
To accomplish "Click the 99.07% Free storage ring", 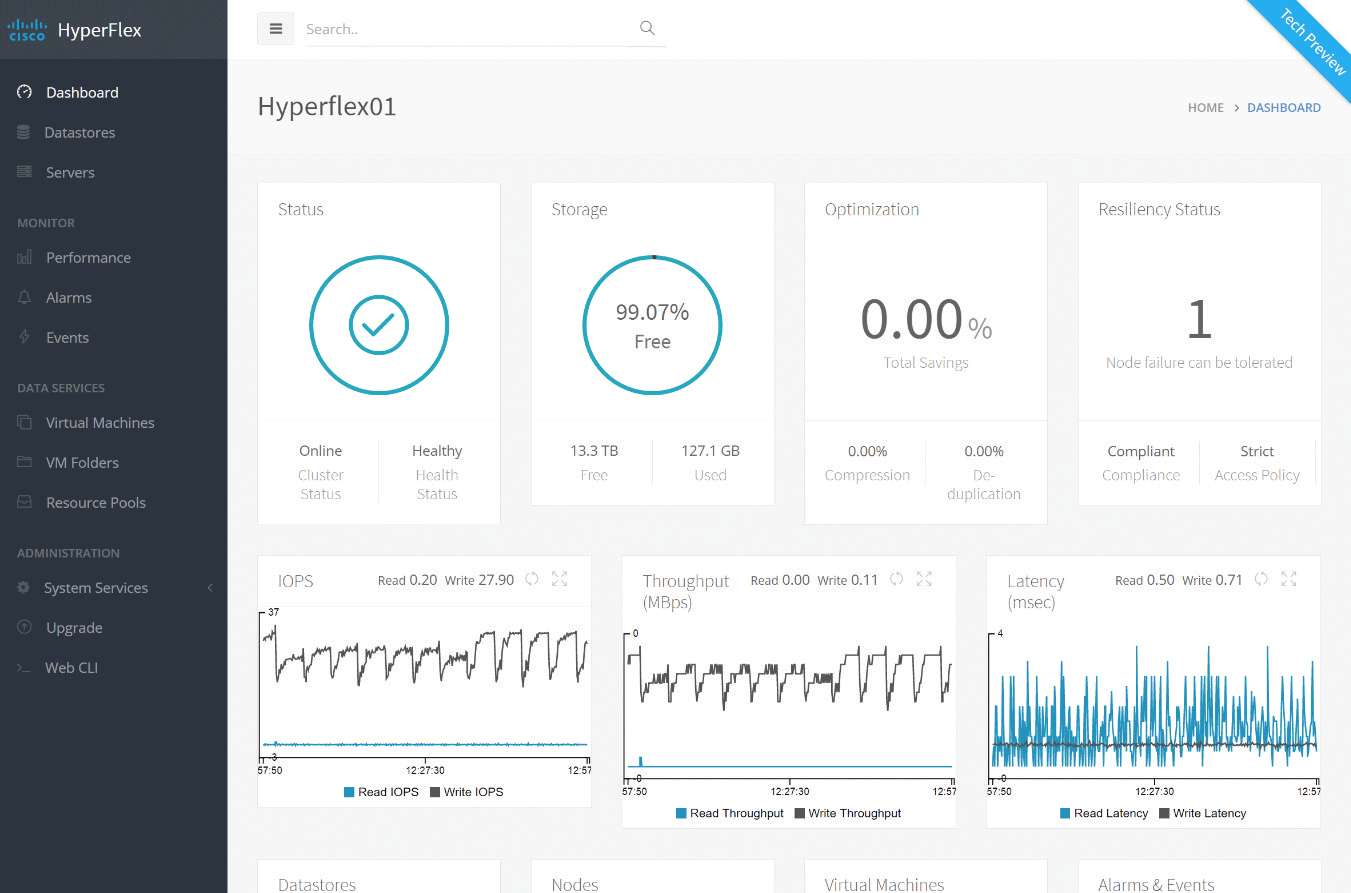I will [652, 325].
